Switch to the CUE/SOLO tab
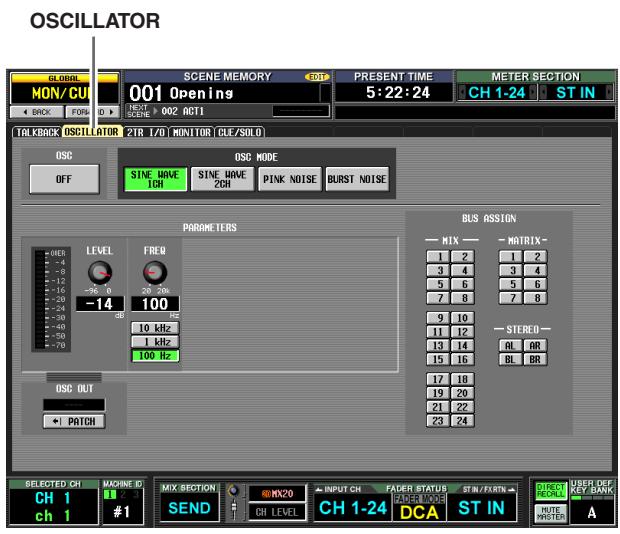Viewport: 620px width, 534px height. (240, 132)
